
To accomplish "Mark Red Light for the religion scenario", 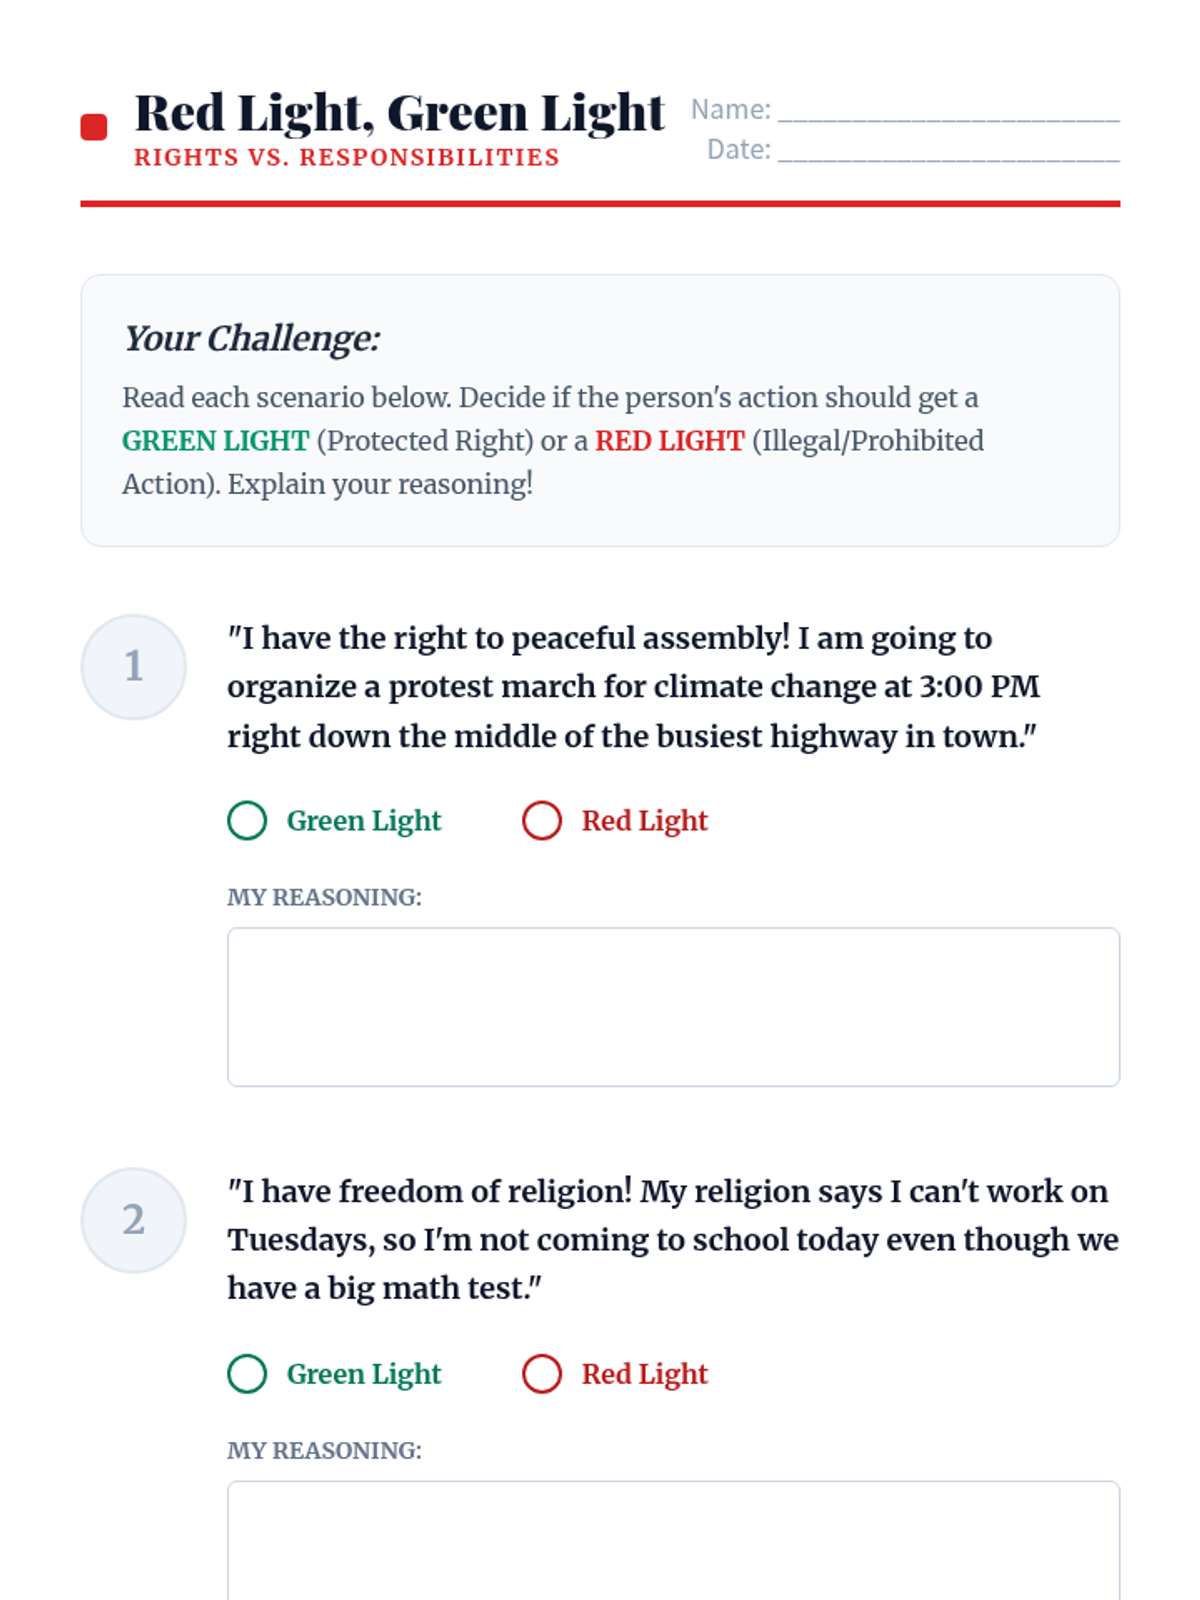I will pos(542,1374).
